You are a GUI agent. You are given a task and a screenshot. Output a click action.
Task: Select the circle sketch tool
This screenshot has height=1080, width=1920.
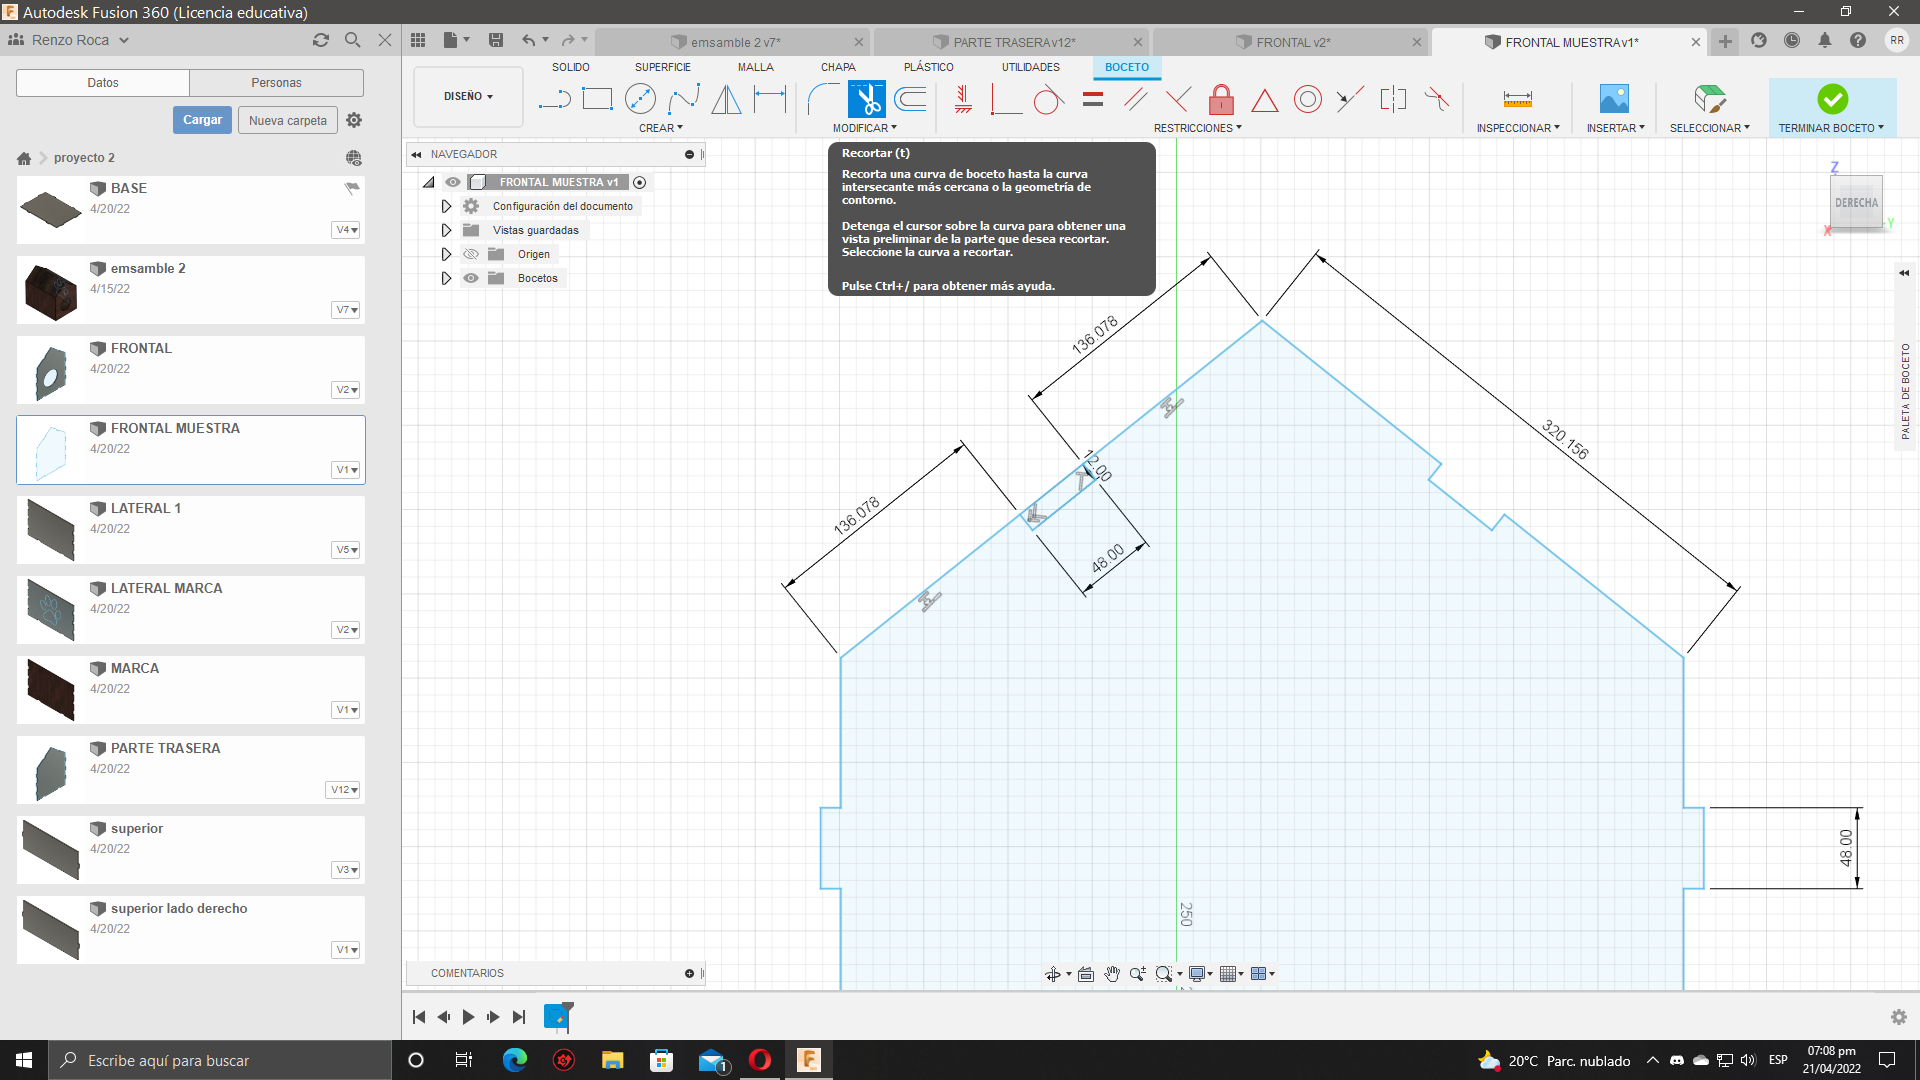(640, 99)
